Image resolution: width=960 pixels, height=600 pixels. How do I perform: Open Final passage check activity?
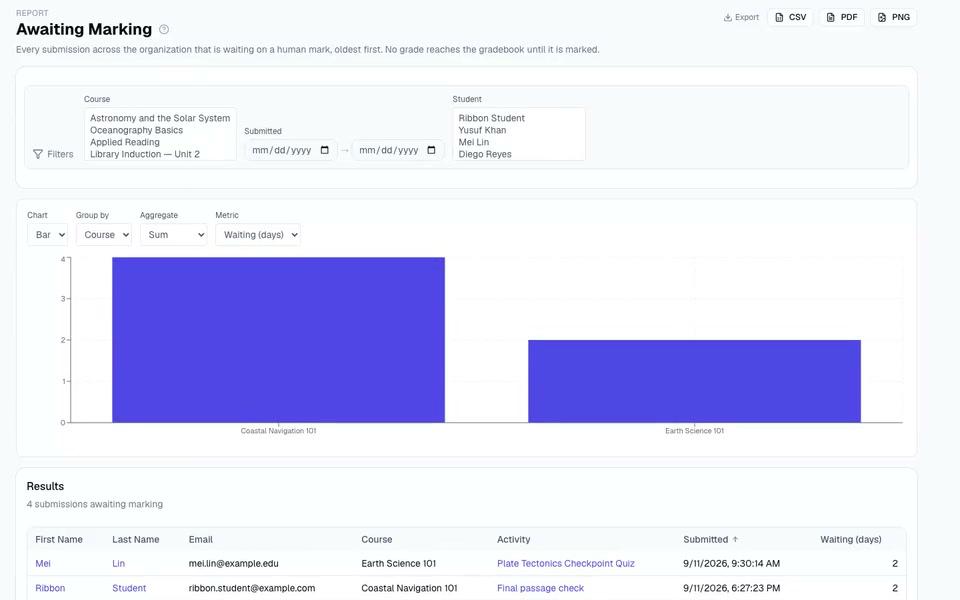[x=541, y=588]
